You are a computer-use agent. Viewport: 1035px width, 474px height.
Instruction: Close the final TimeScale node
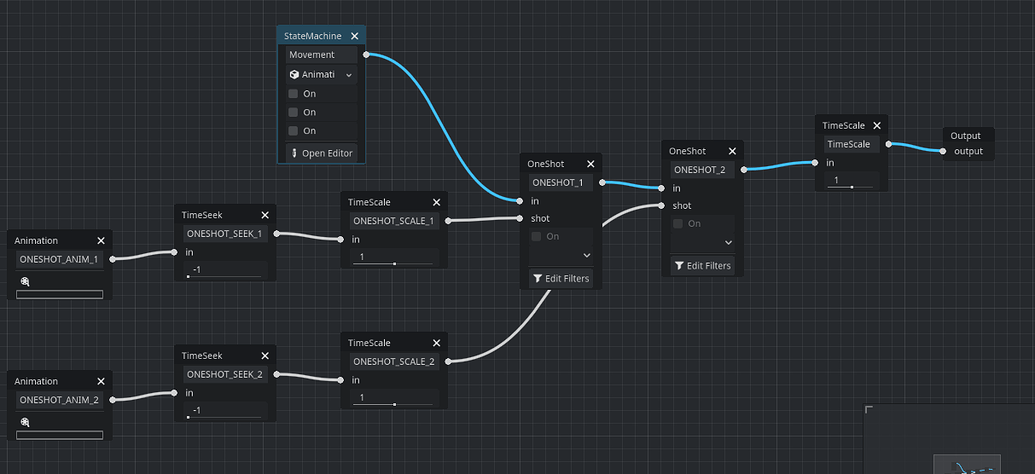click(x=877, y=125)
